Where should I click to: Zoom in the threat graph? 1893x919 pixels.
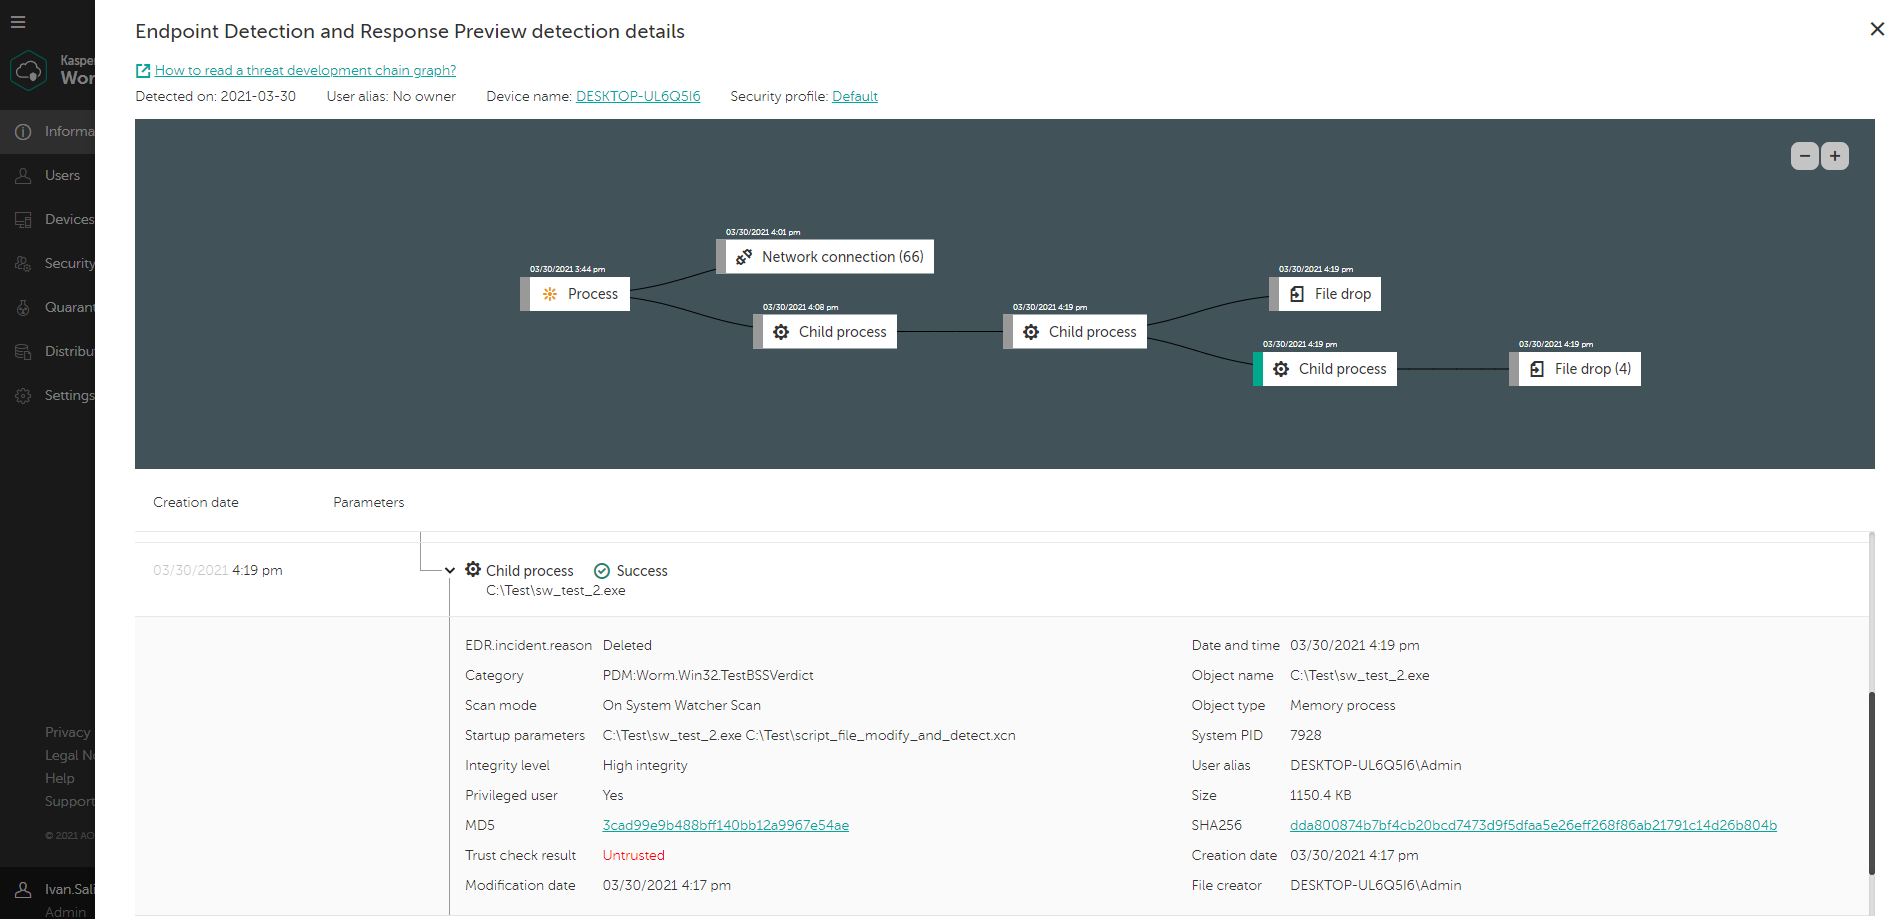click(x=1835, y=156)
